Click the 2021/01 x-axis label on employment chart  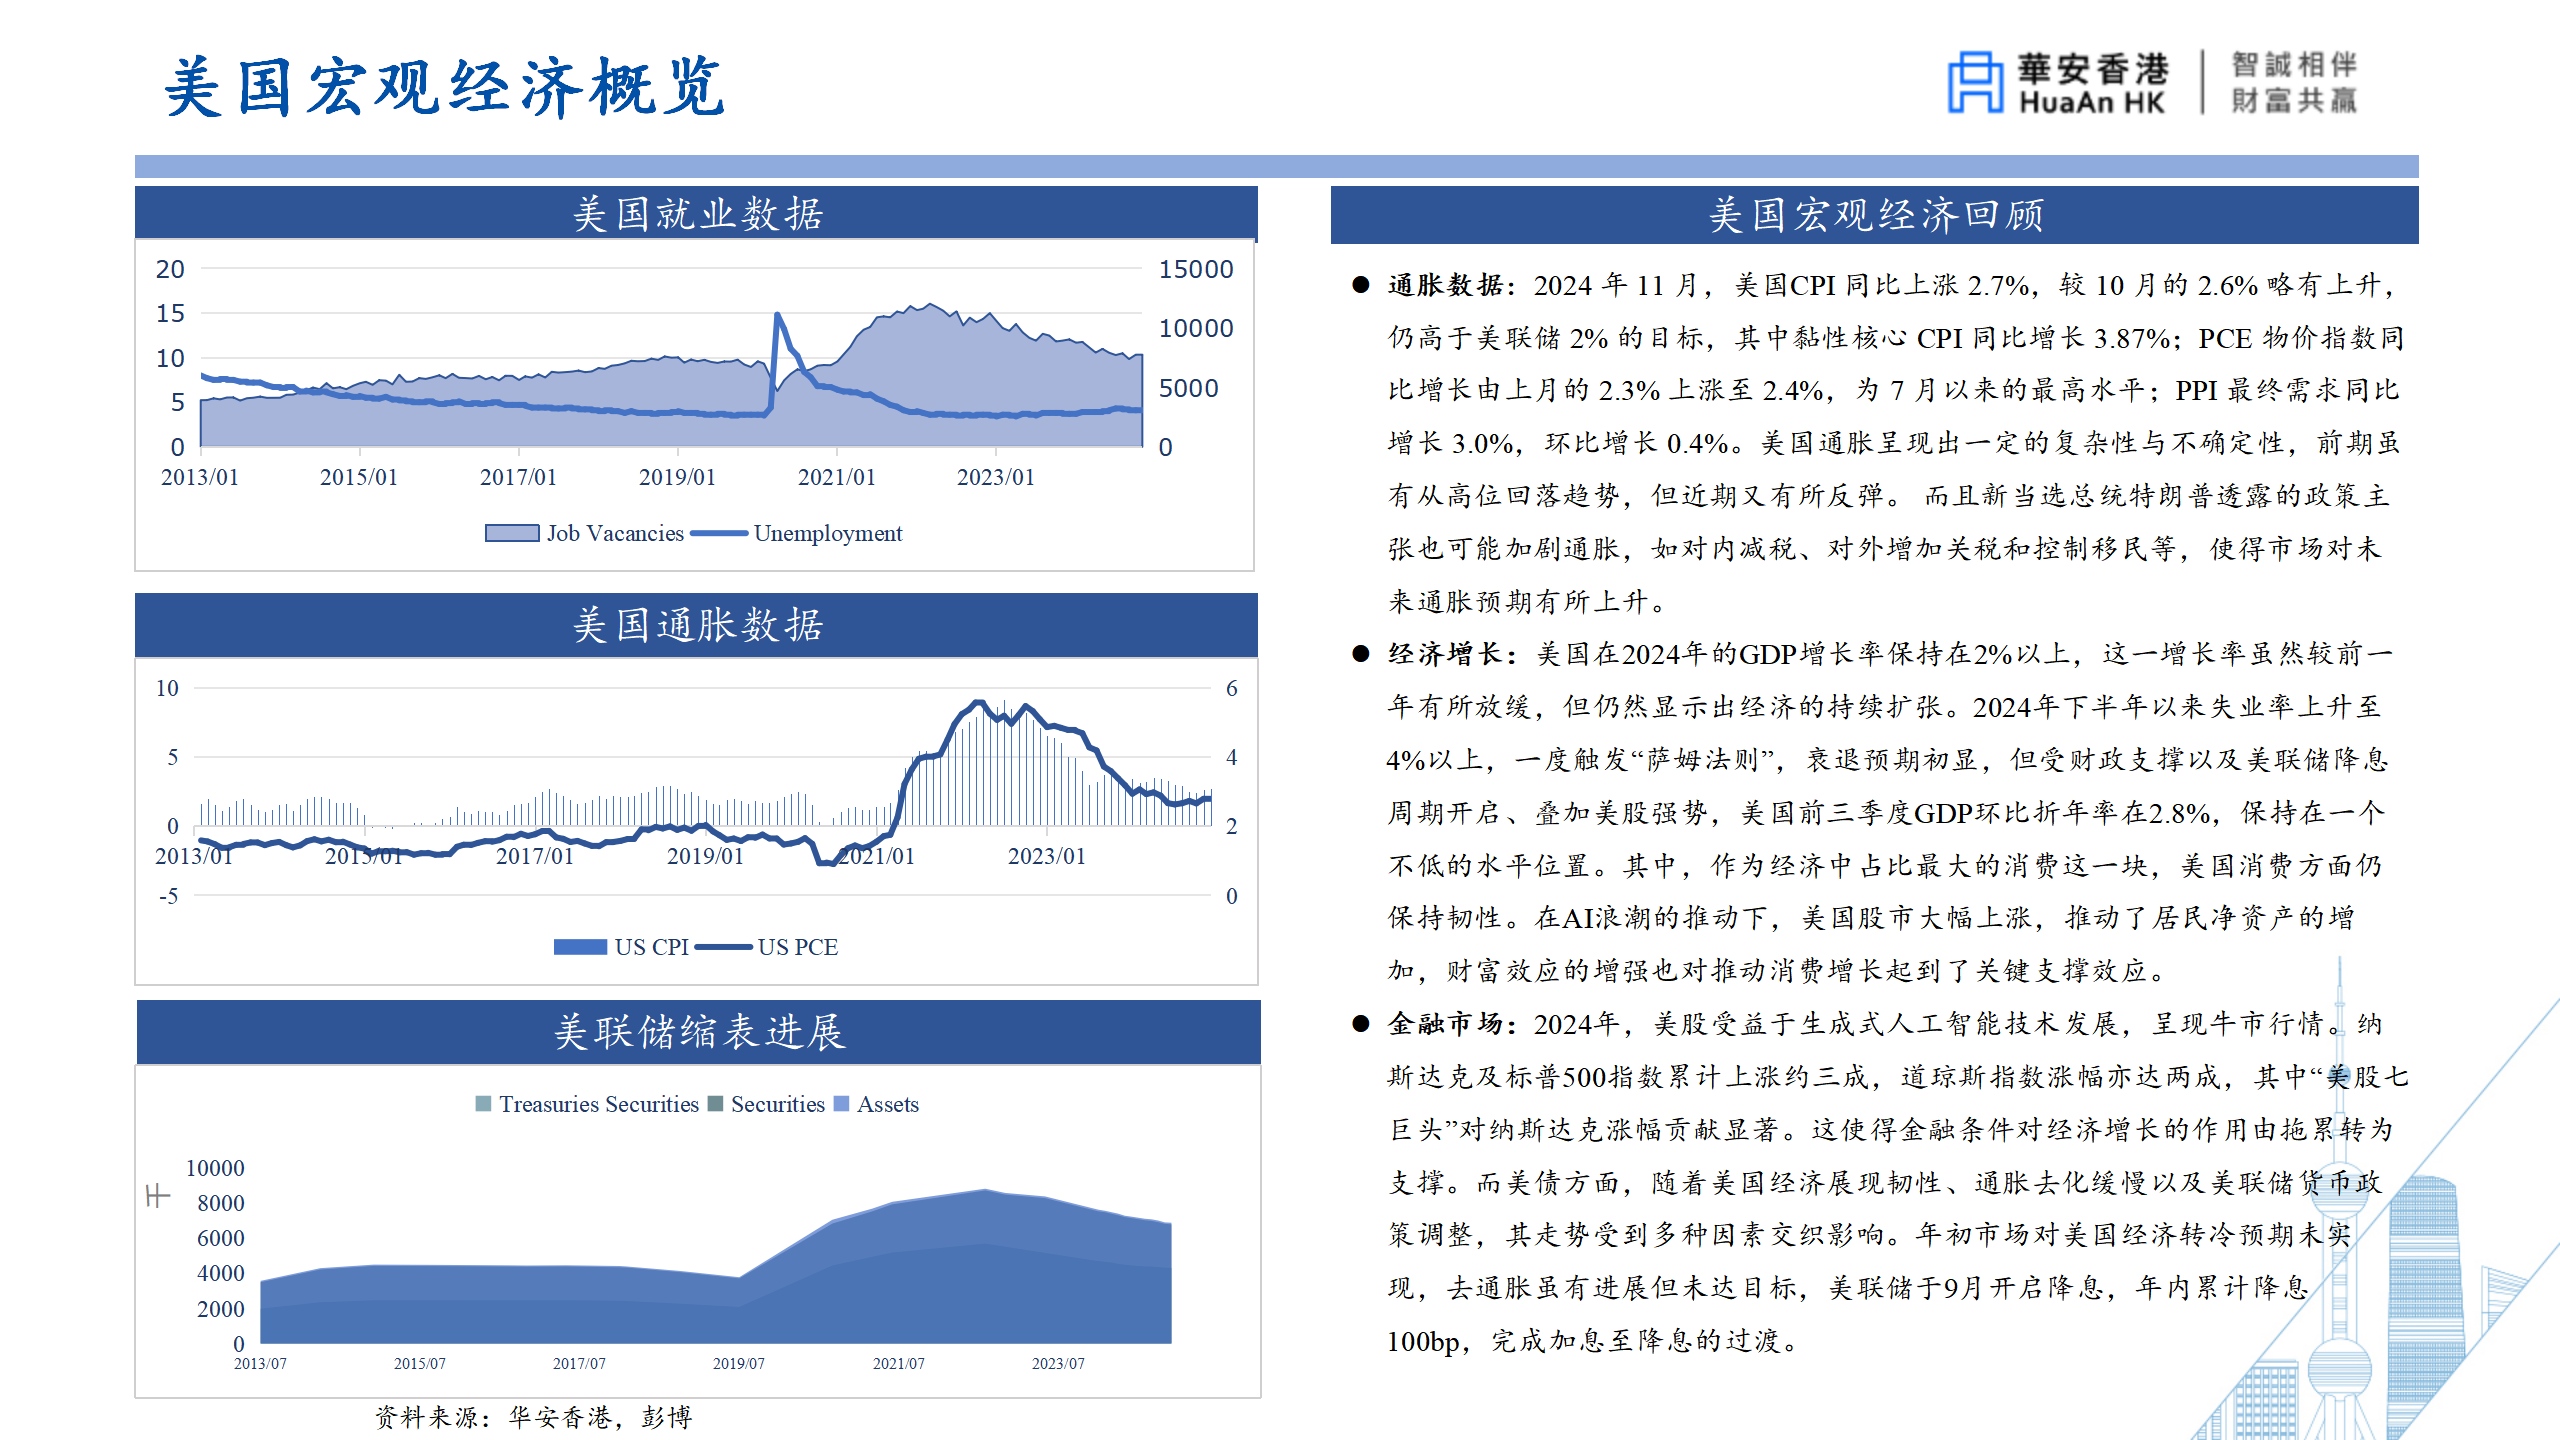pyautogui.click(x=836, y=477)
